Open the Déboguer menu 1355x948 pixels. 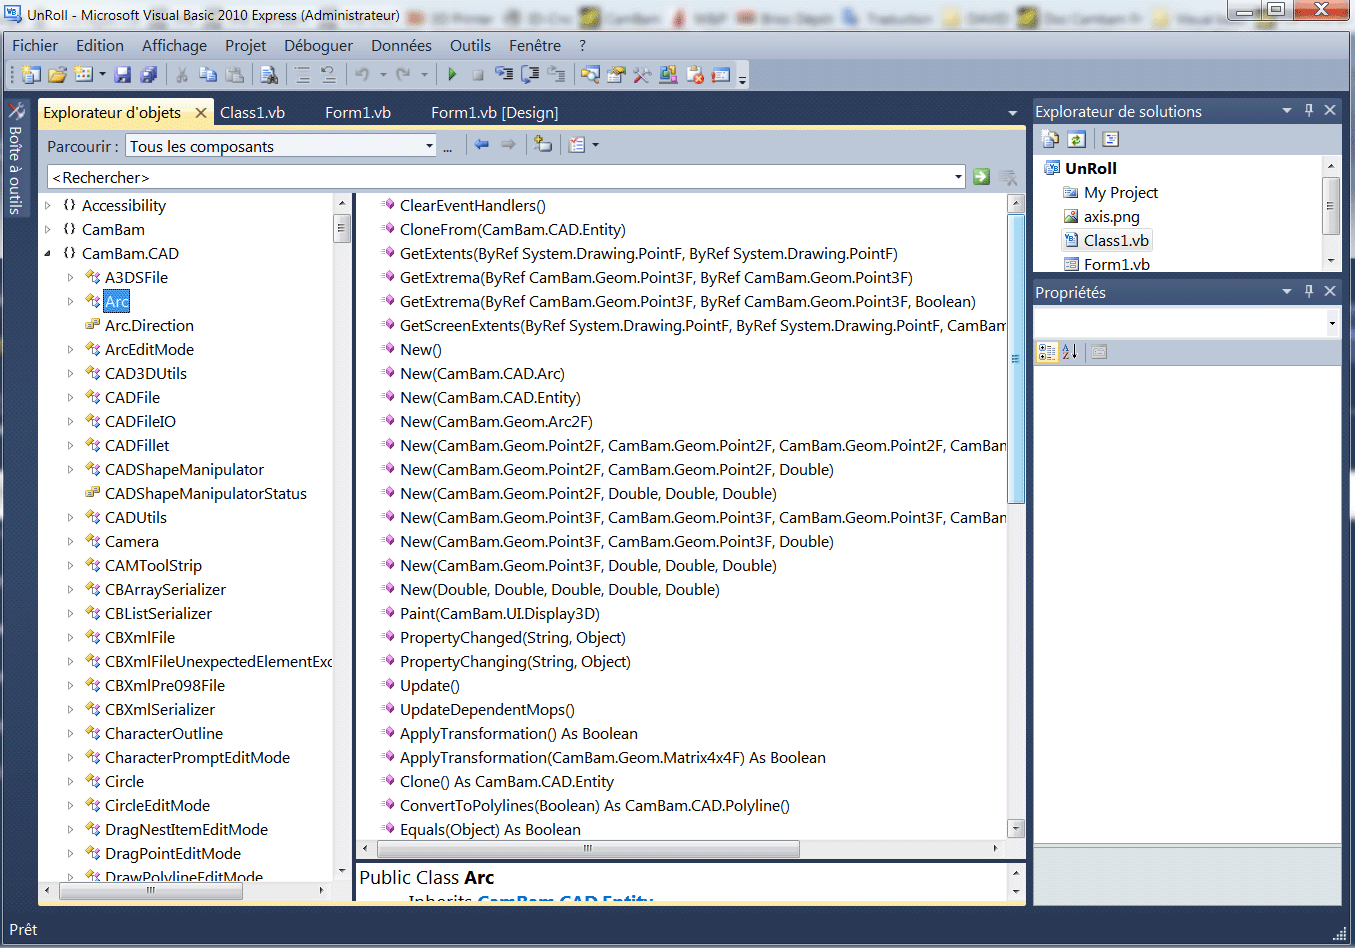(318, 45)
